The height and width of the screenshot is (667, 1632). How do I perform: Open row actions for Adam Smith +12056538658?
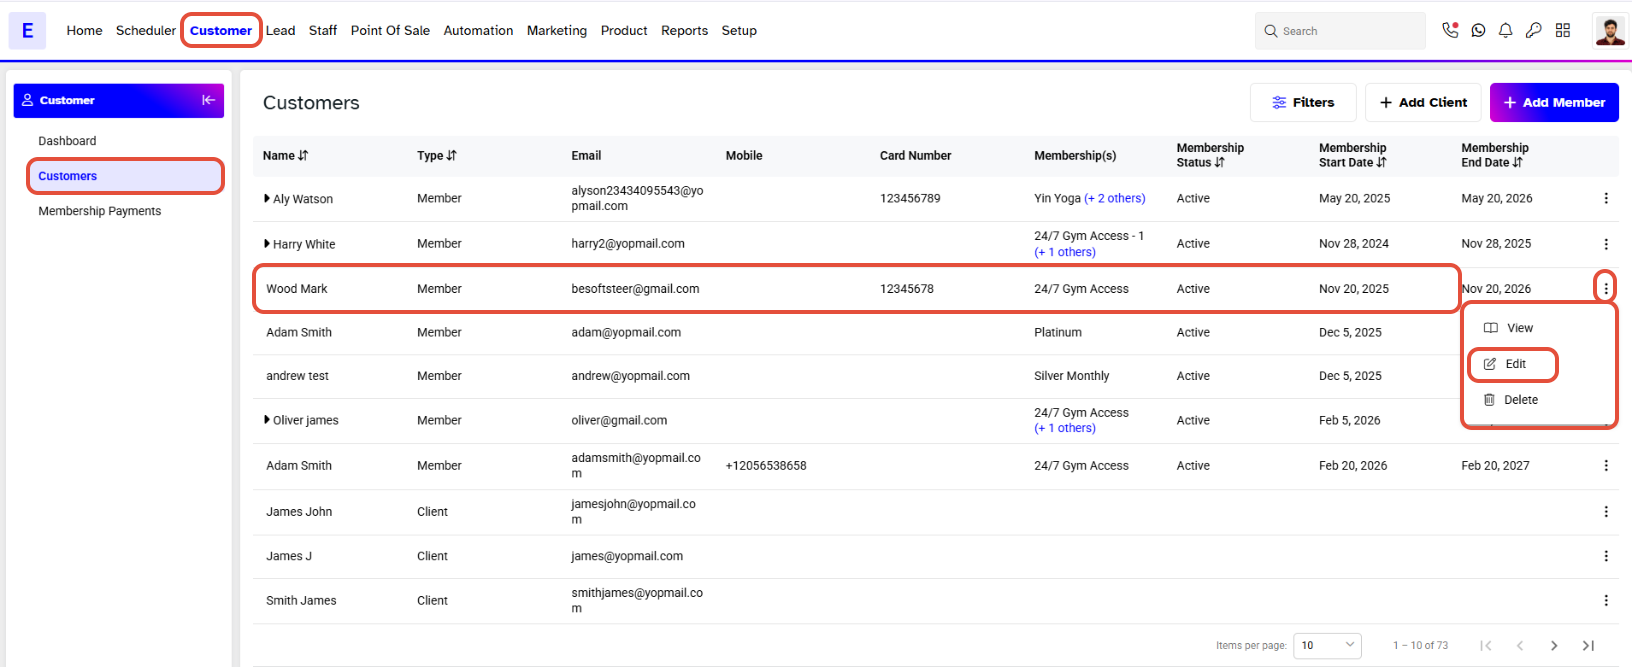pyautogui.click(x=1606, y=465)
